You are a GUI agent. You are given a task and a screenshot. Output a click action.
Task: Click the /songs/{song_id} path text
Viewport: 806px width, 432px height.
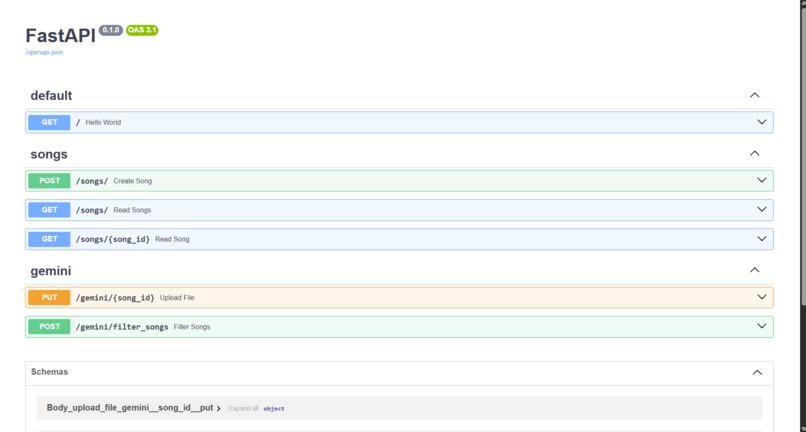coord(113,239)
